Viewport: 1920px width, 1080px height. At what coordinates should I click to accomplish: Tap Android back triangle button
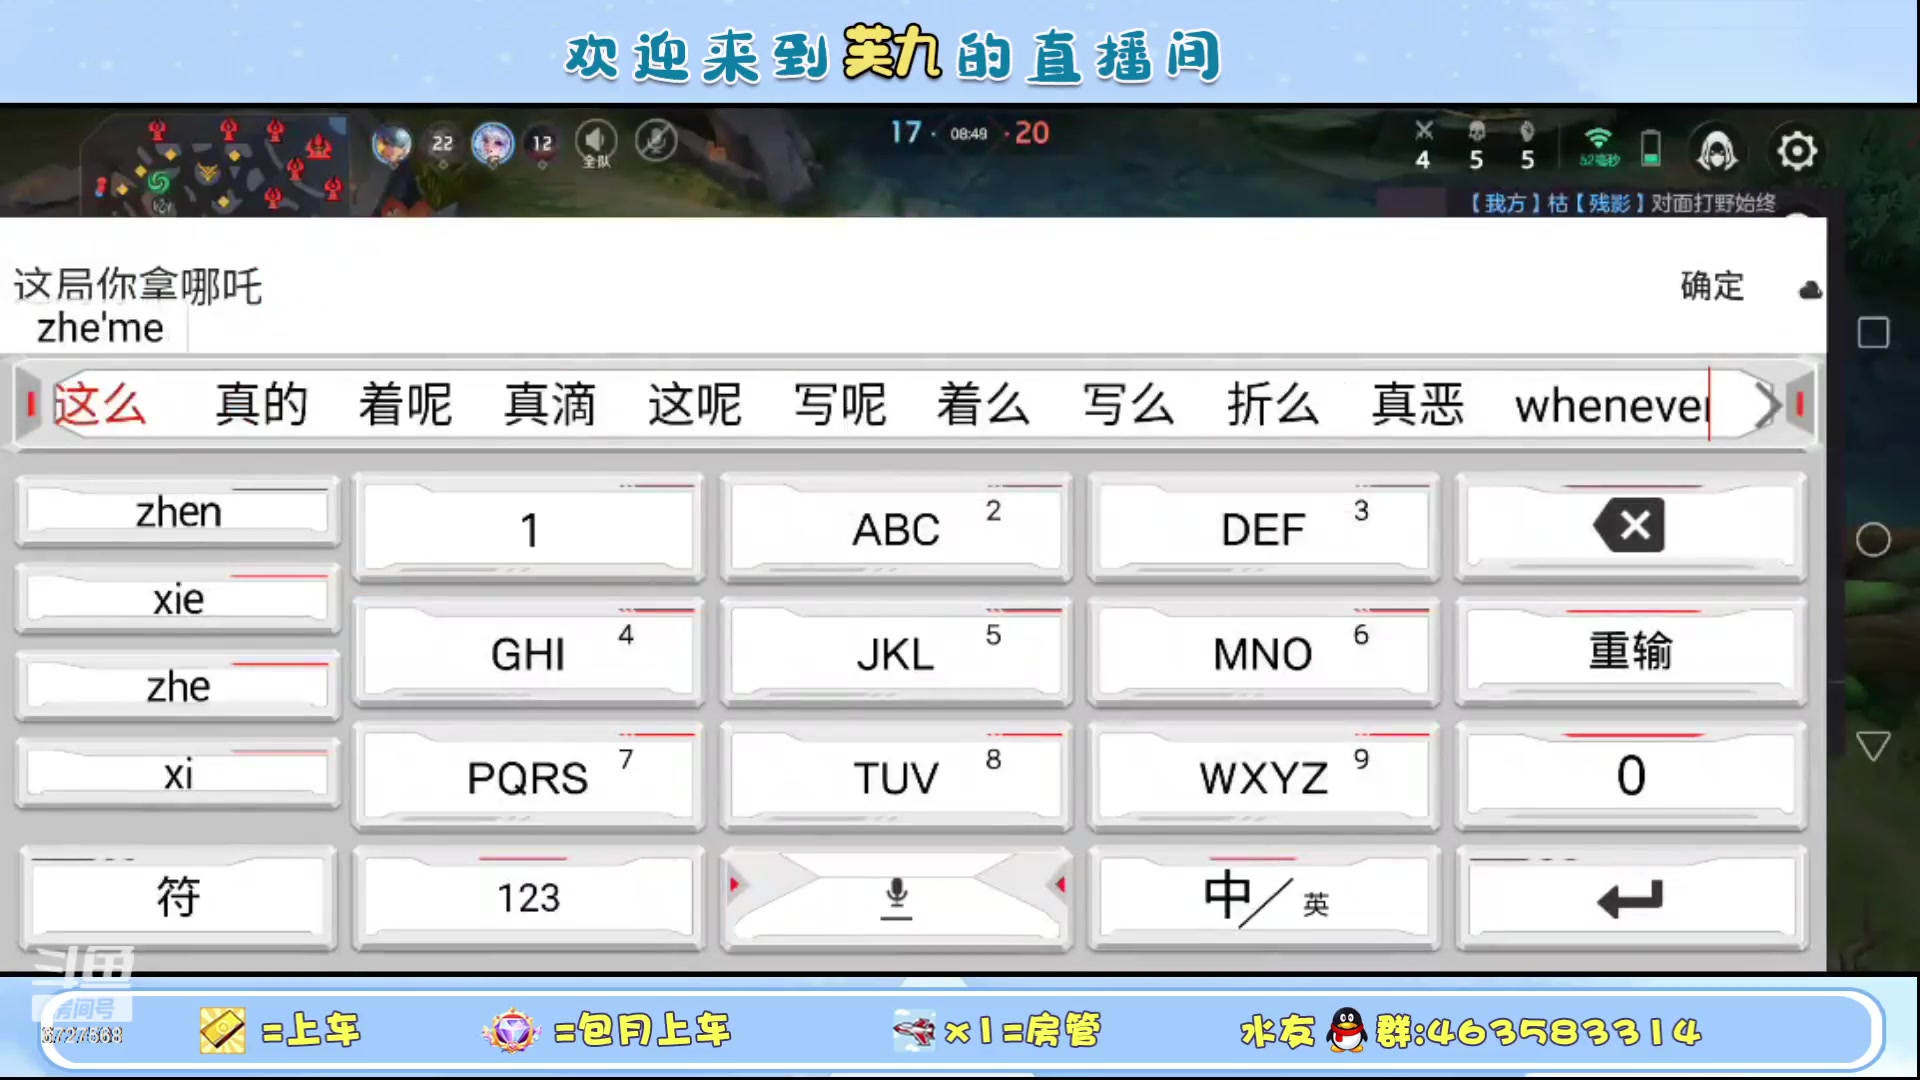1873,746
